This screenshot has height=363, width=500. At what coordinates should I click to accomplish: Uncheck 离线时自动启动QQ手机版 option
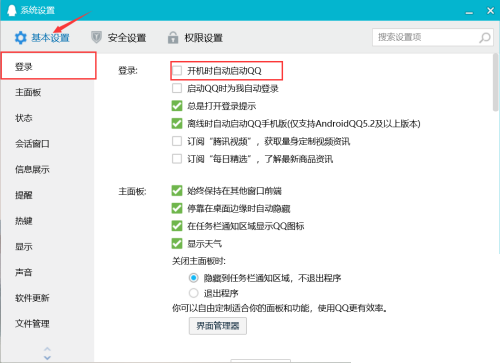(x=177, y=124)
